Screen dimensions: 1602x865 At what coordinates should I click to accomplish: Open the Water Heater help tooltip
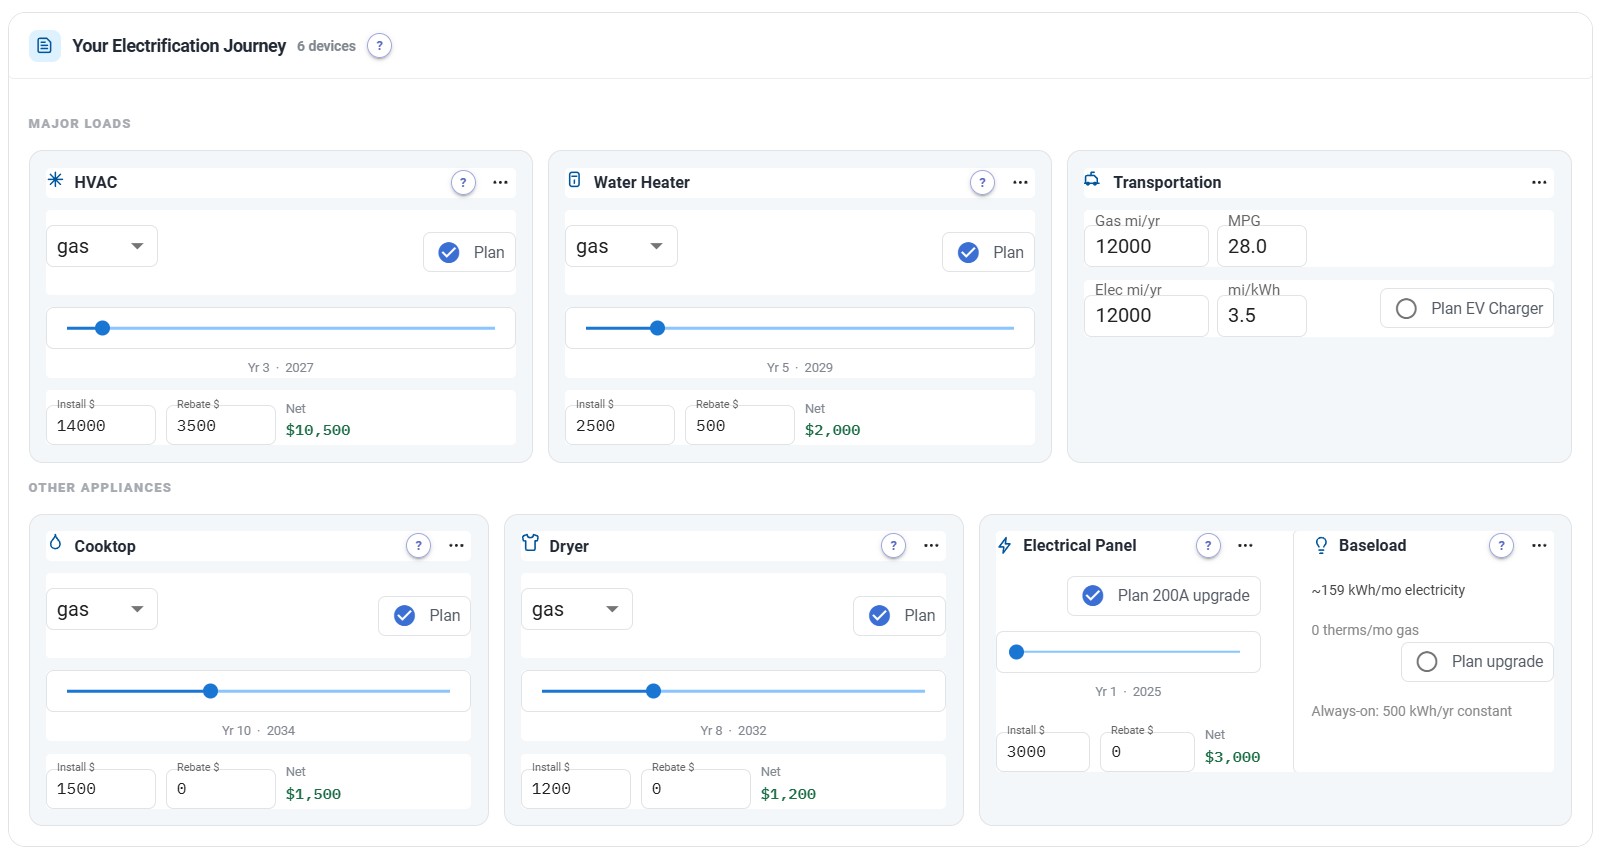982,183
